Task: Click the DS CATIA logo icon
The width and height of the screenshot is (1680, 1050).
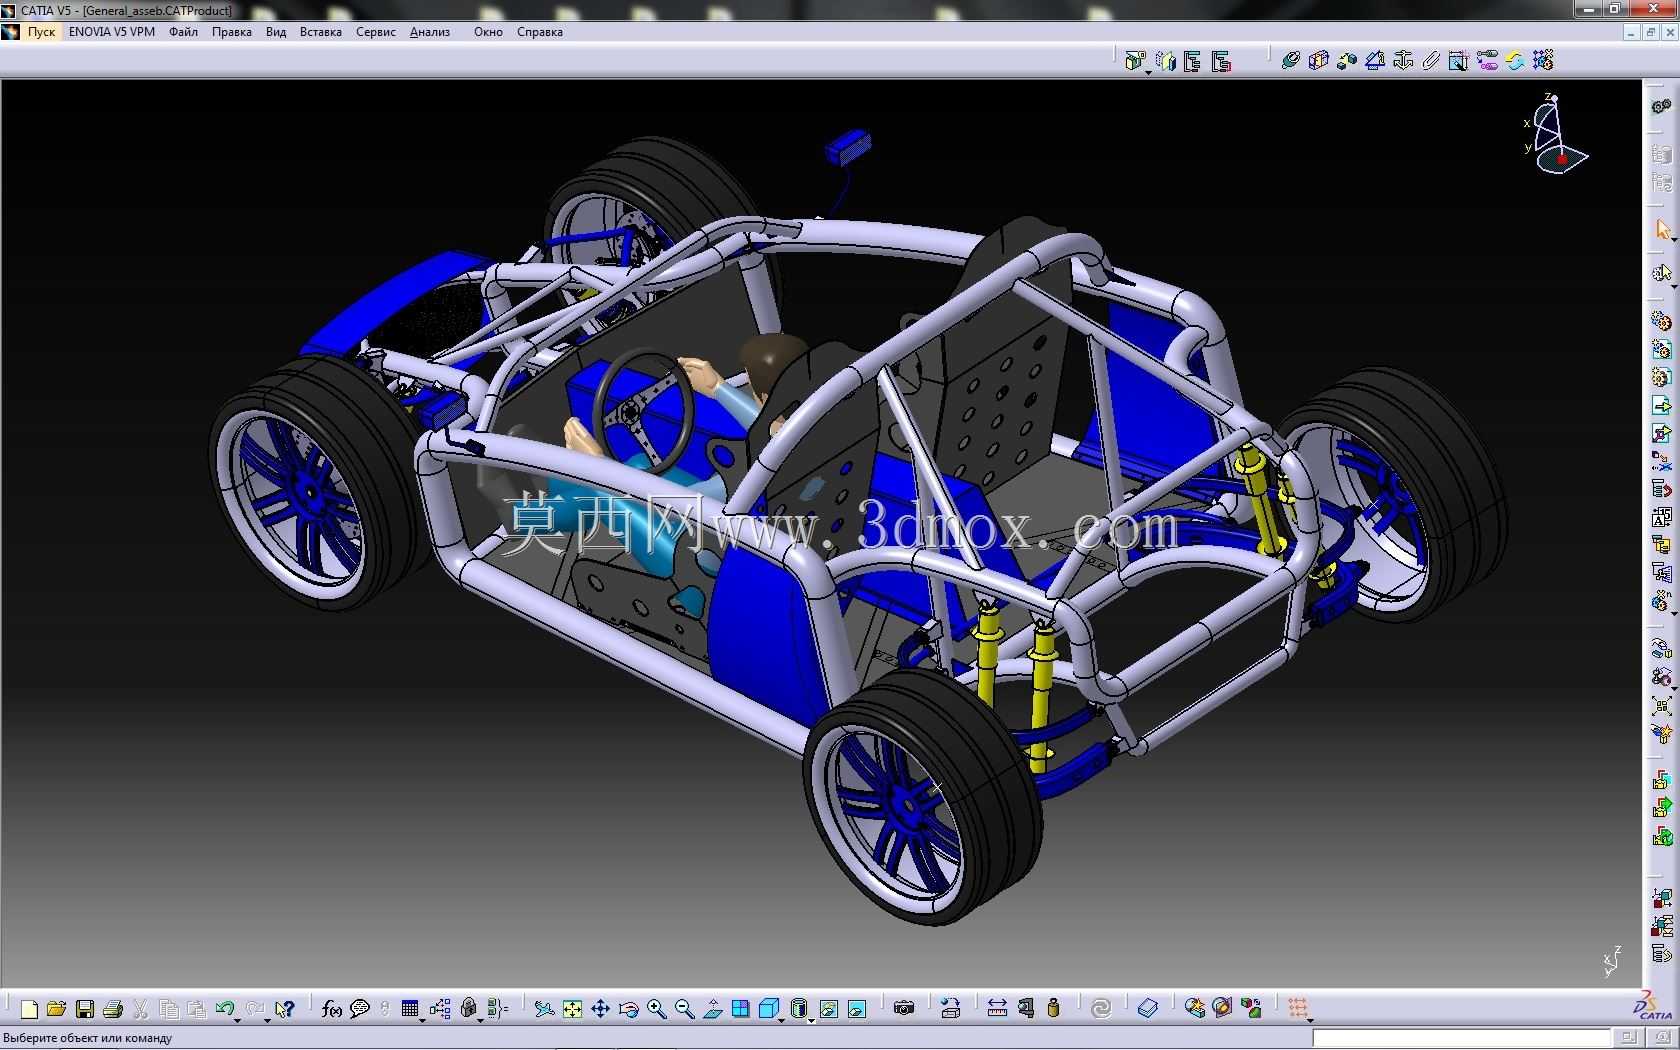Action: [x=1655, y=1007]
